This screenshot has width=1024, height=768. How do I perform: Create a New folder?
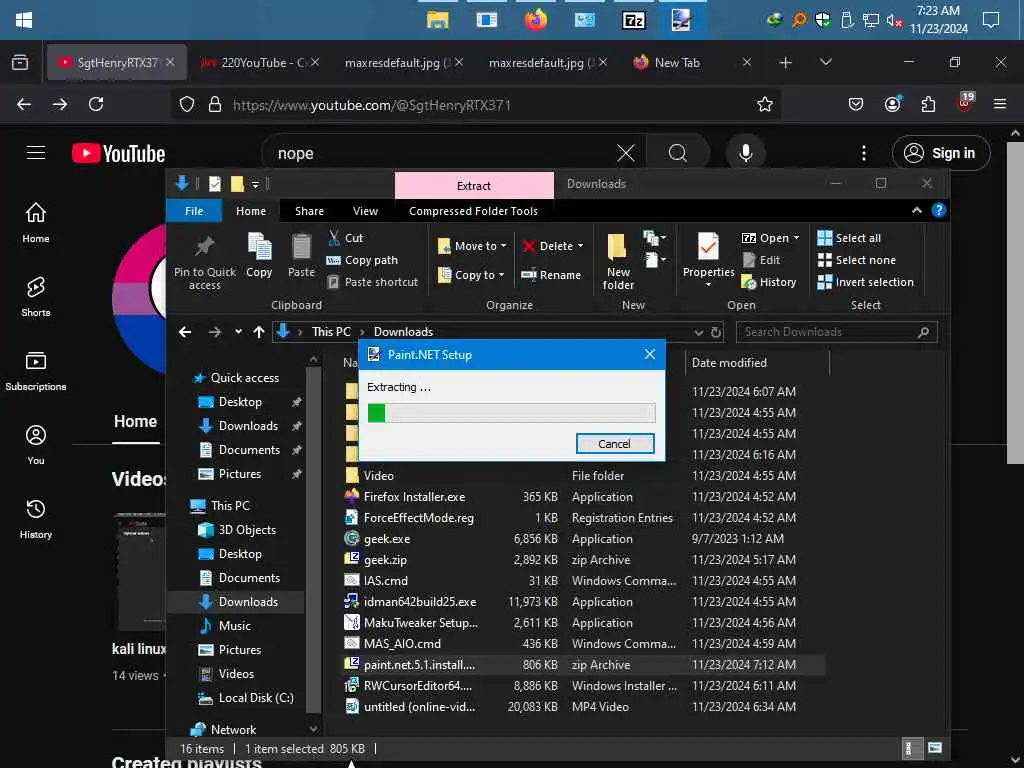(x=618, y=261)
